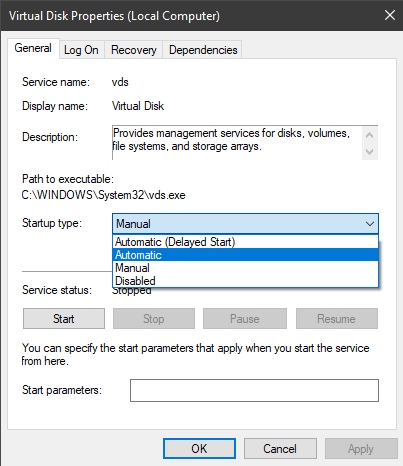
Task: Cancel the properties dialog
Action: pyautogui.click(x=280, y=449)
